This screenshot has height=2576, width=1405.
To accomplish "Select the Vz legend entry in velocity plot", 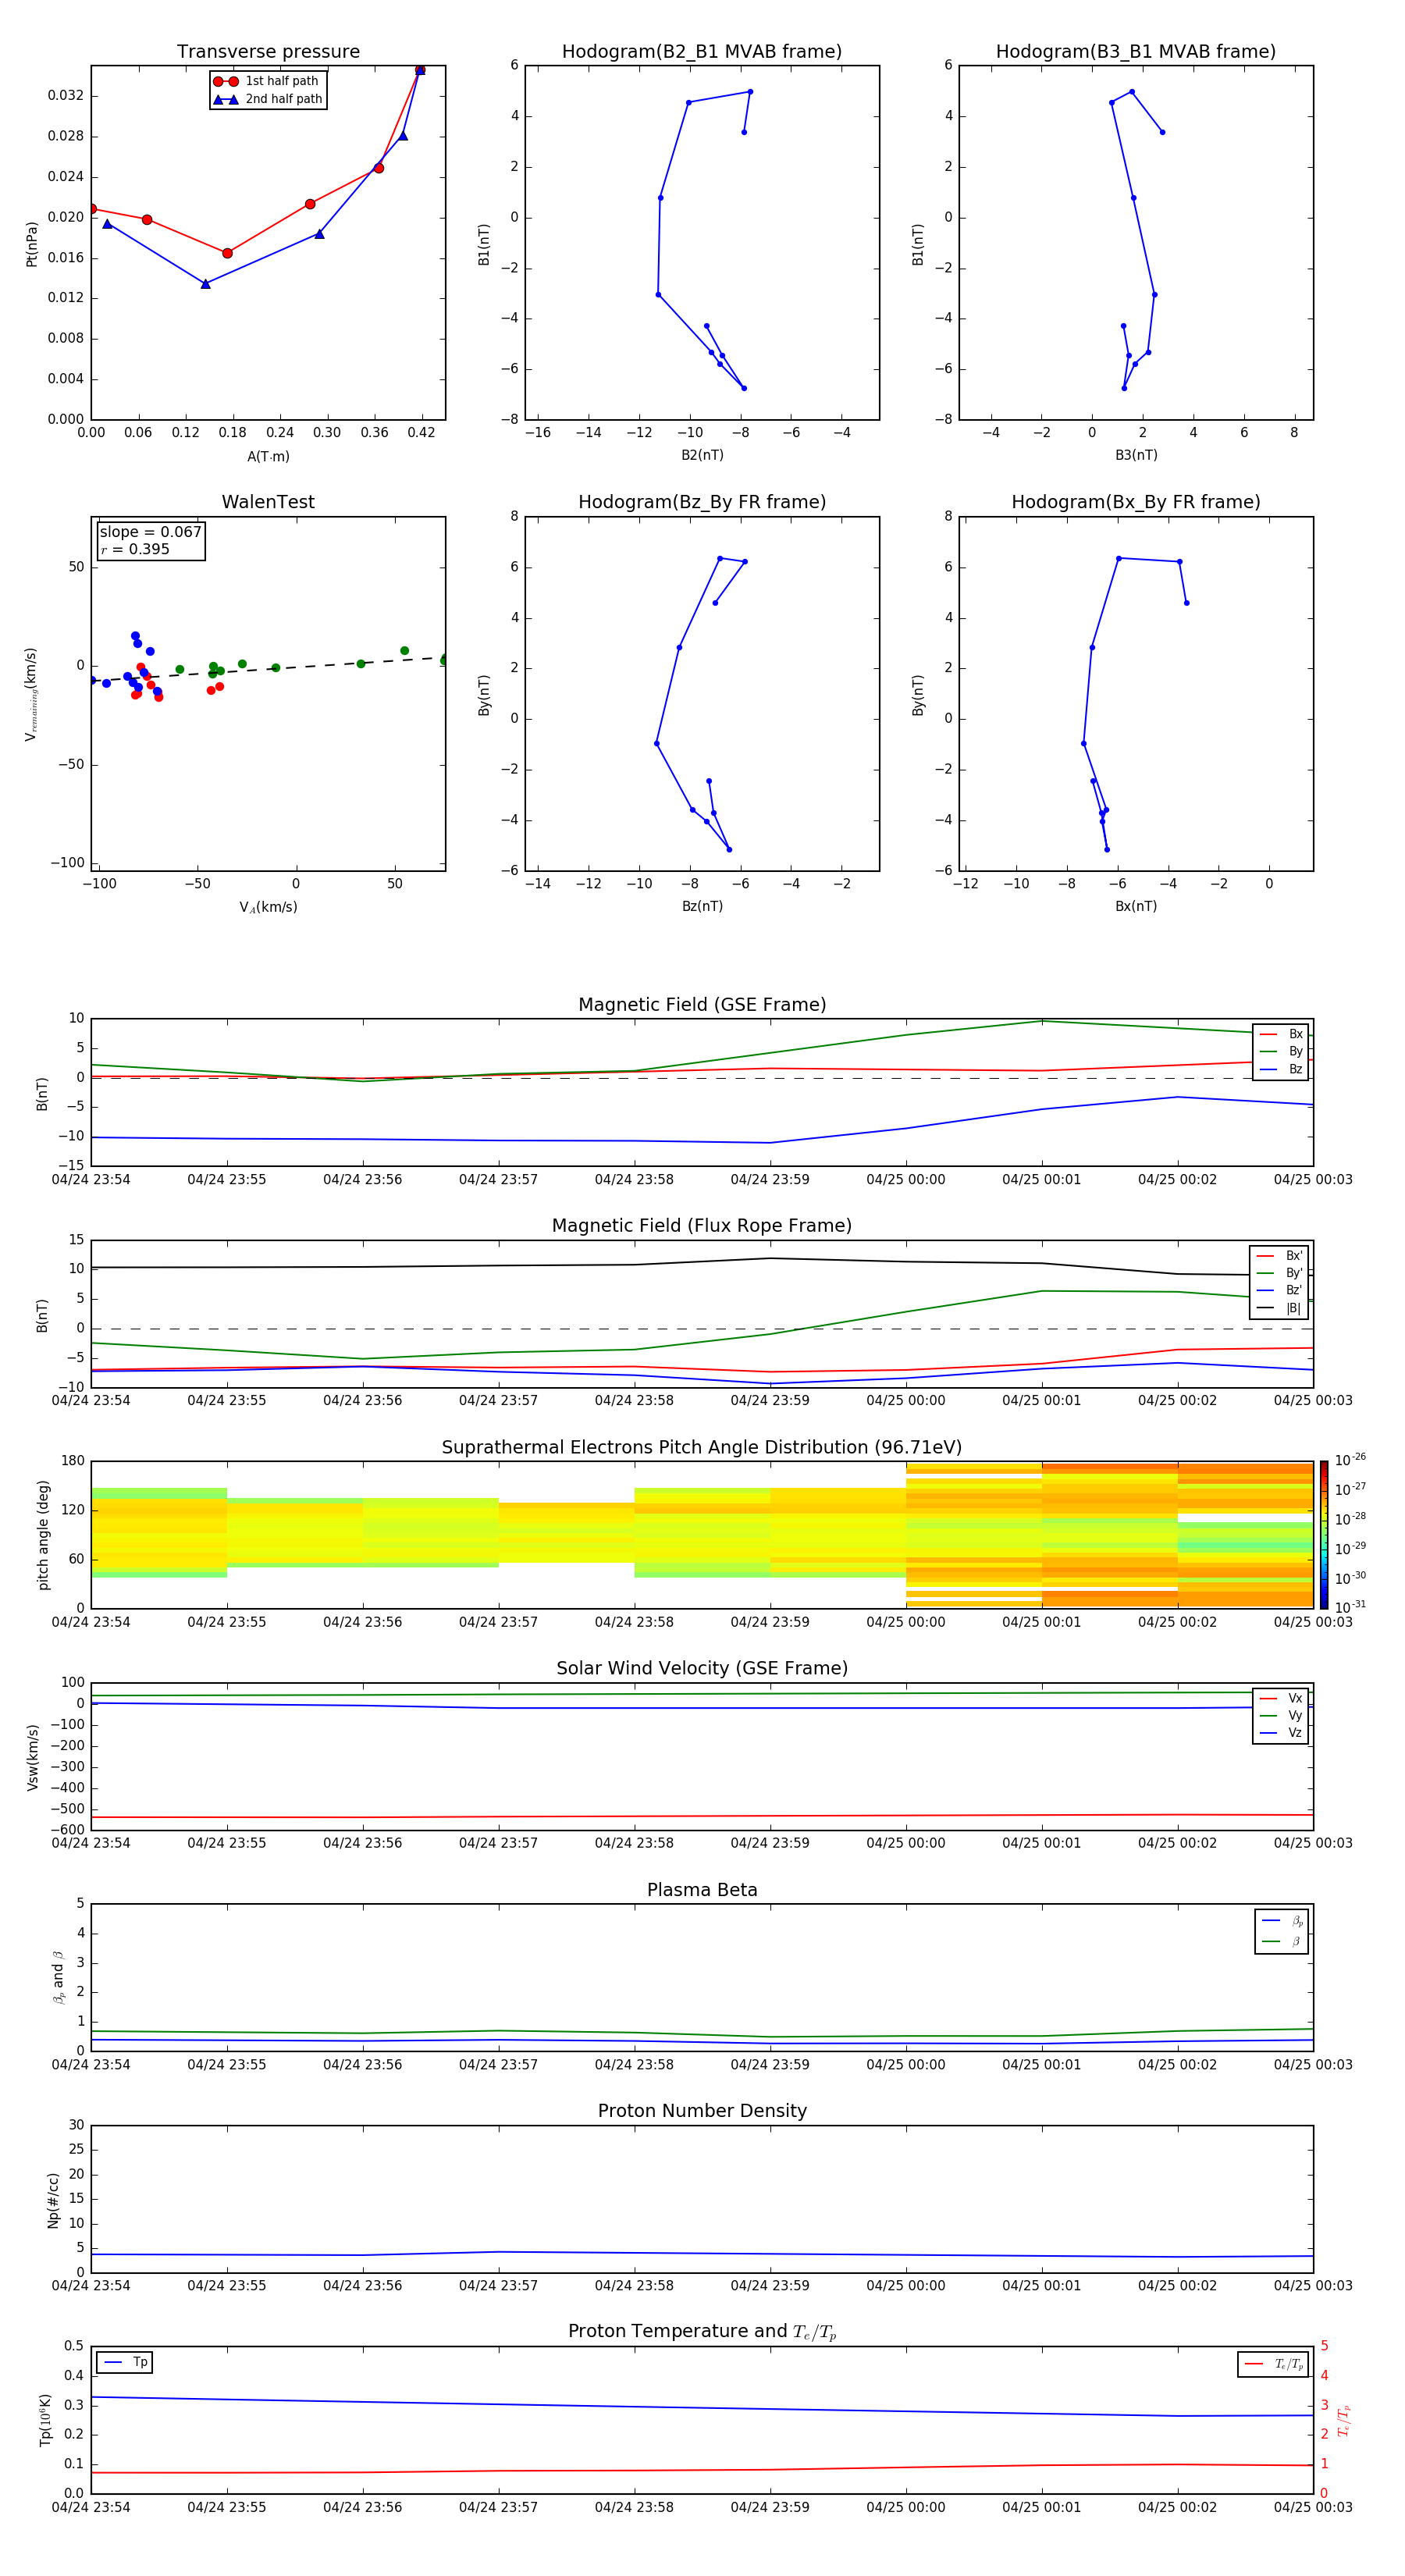I will coord(1281,1733).
